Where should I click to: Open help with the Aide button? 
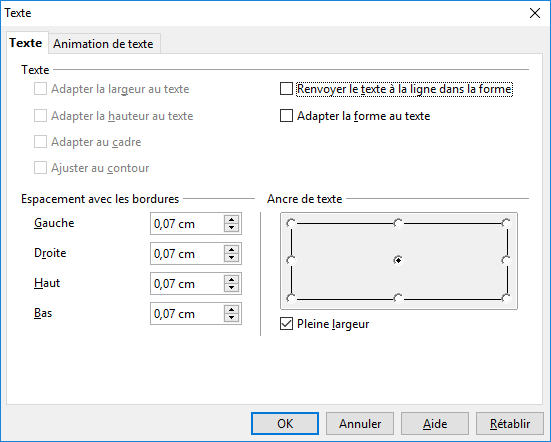435,423
